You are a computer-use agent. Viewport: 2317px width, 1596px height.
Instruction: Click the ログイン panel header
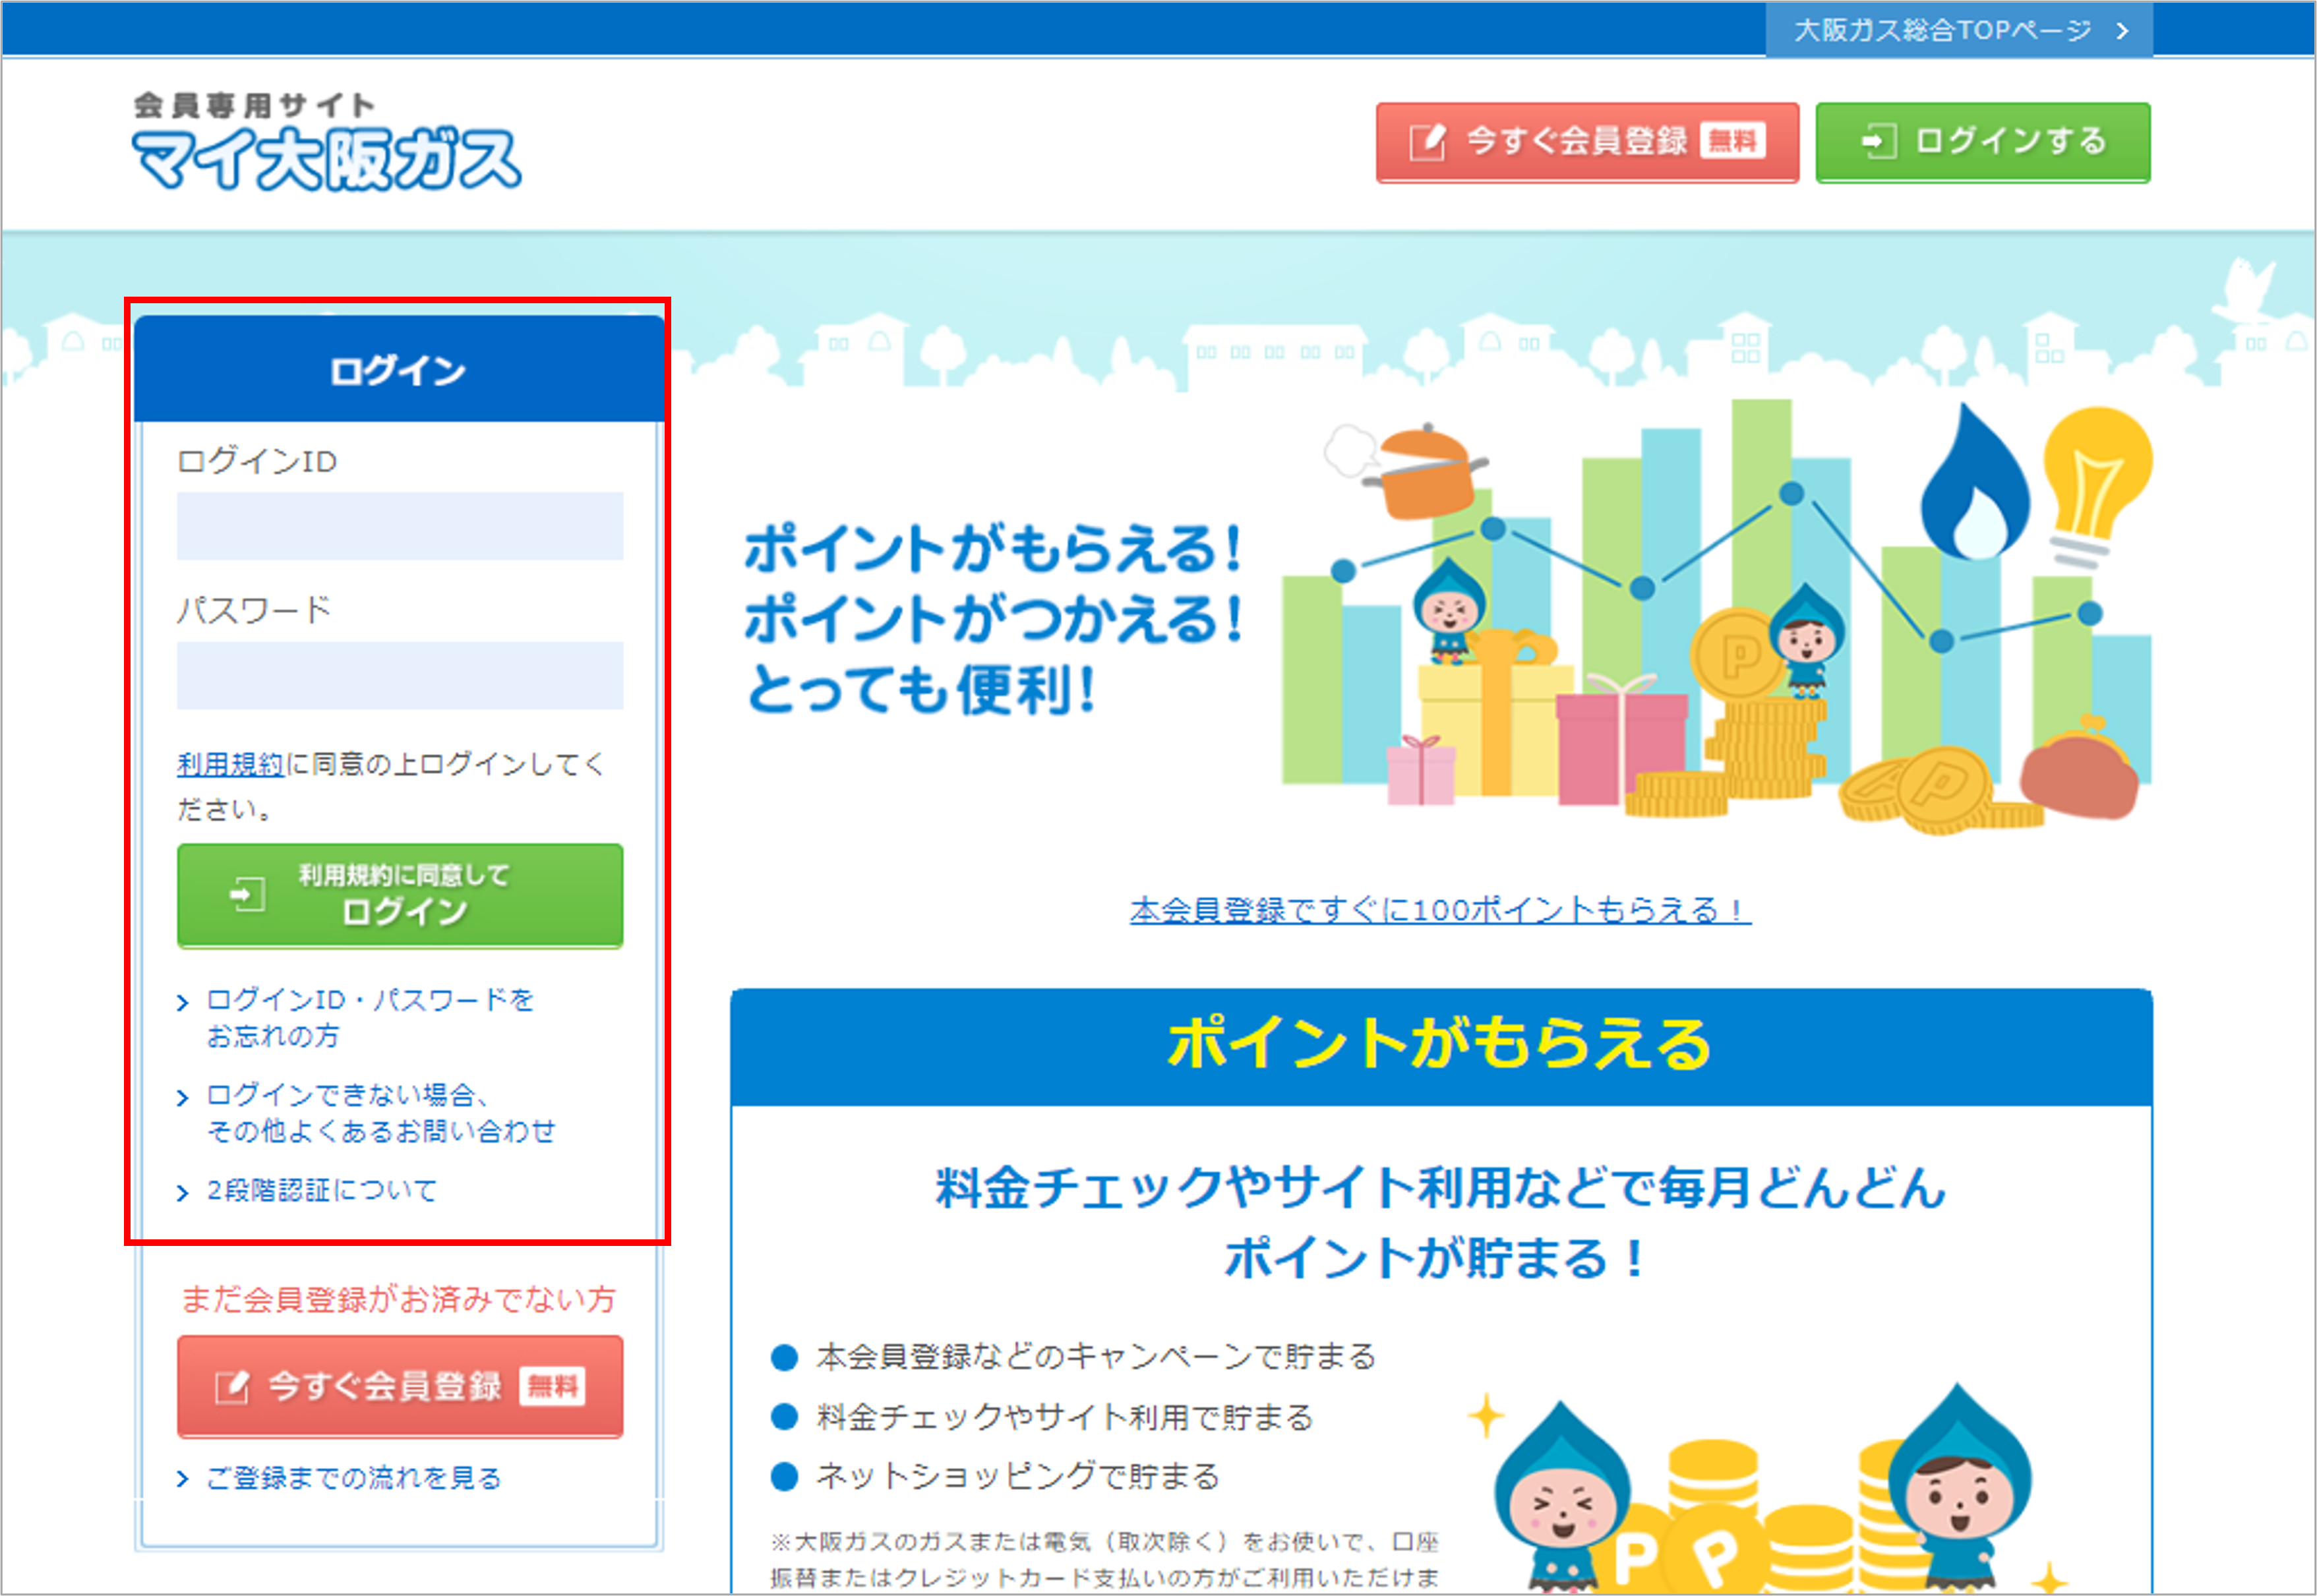click(399, 369)
